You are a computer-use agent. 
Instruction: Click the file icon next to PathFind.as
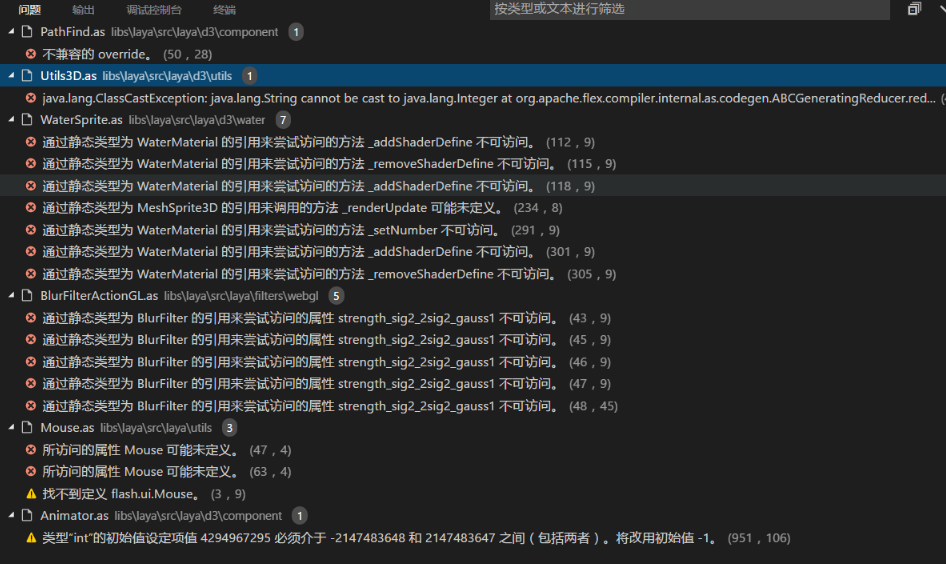click(x=27, y=32)
